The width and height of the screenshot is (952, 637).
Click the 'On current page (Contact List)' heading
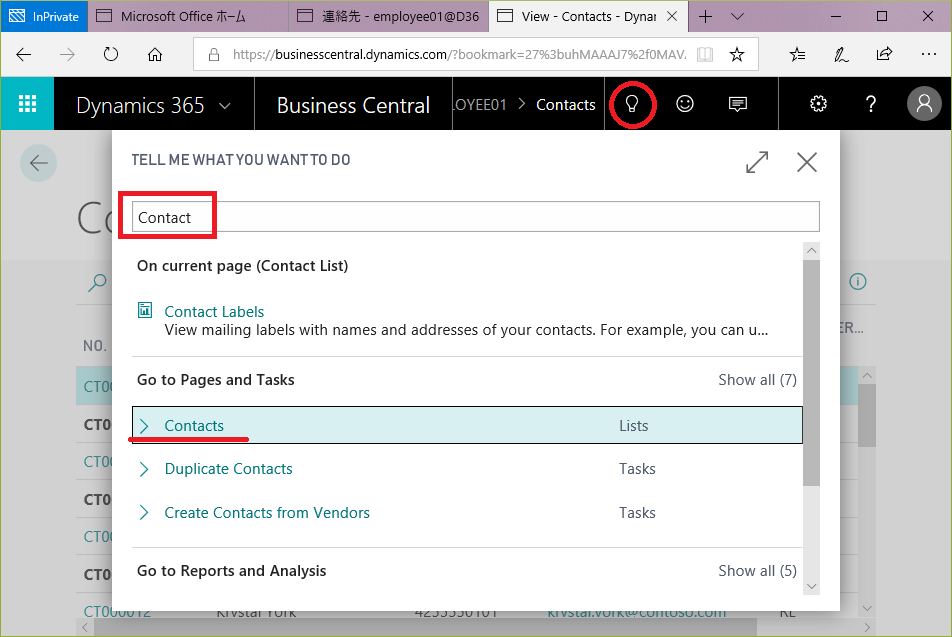[x=243, y=266]
